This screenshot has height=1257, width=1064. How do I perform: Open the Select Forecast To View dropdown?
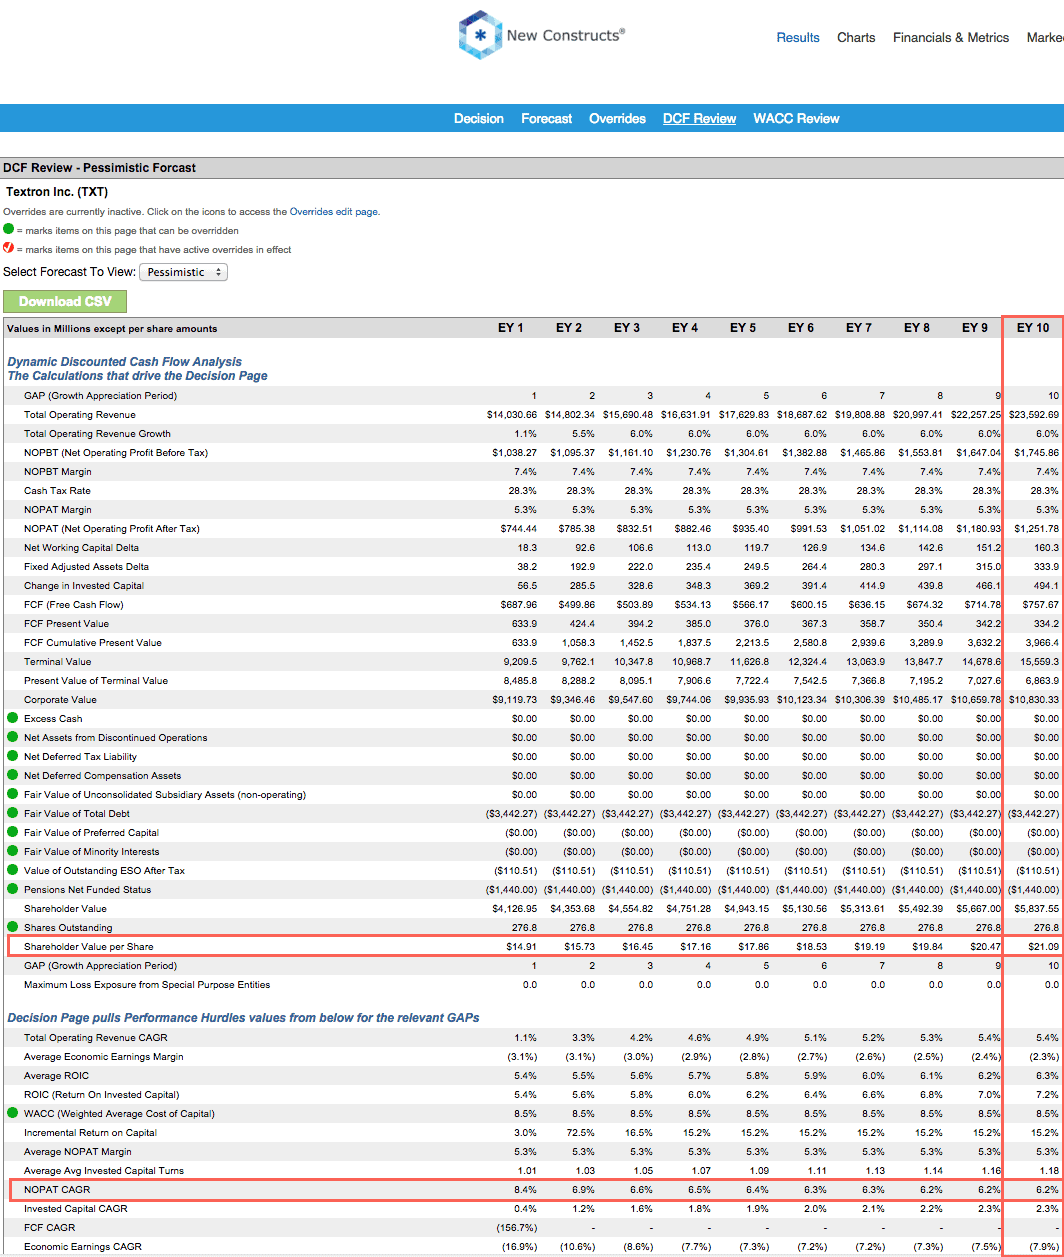click(x=183, y=272)
